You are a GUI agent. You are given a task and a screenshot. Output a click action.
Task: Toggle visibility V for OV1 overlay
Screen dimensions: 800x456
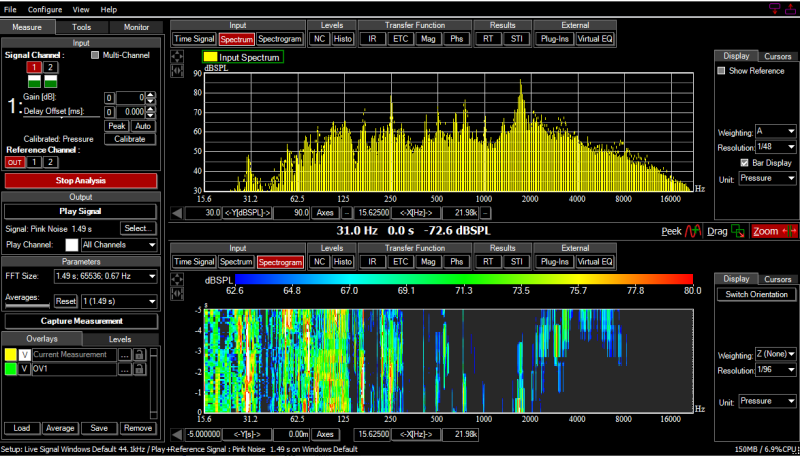click(25, 368)
